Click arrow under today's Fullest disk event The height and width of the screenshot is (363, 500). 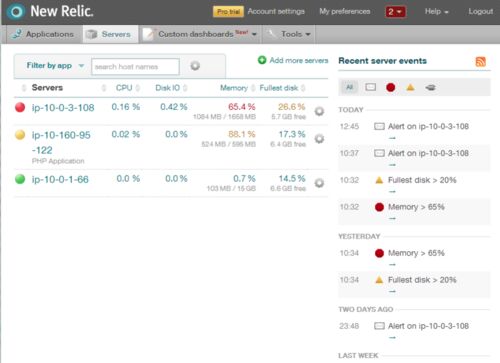pos(392,192)
